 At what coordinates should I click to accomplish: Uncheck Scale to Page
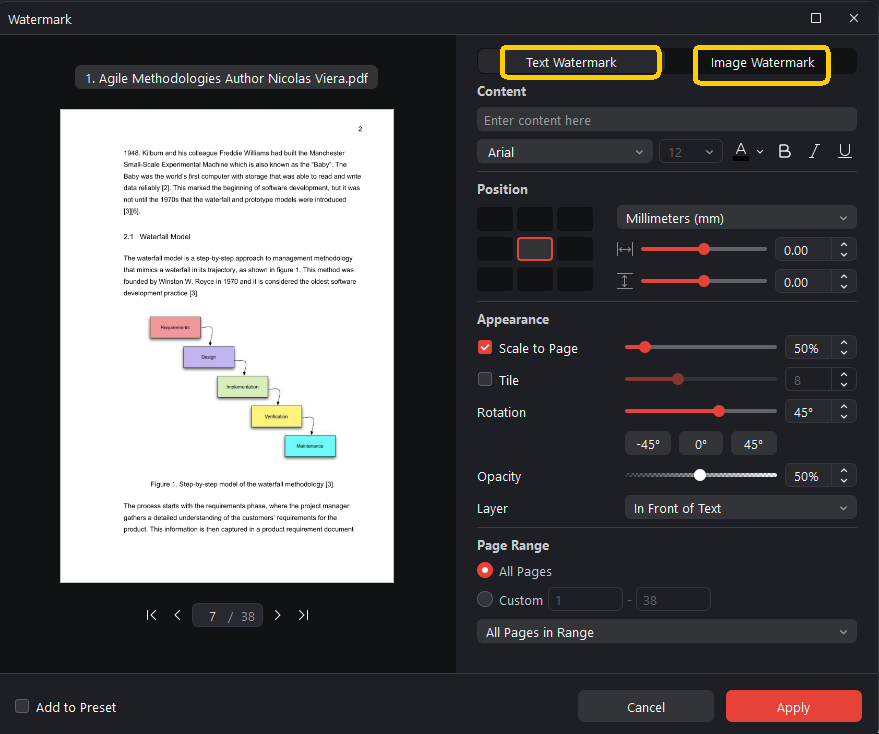pos(485,348)
